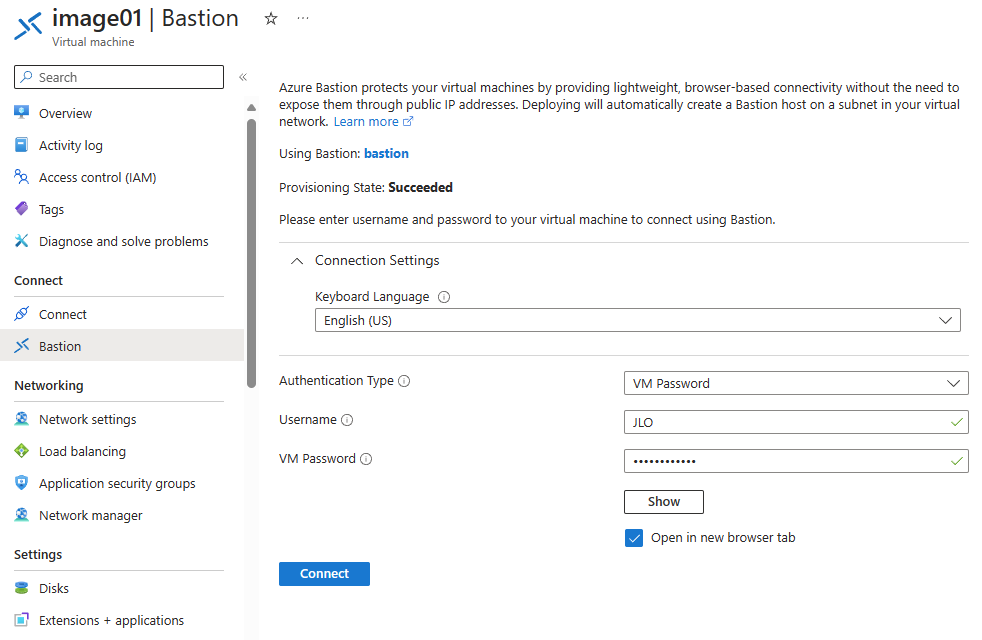This screenshot has height=640, width=982.
Task: Click the VM Password input field
Action: pyautogui.click(x=796, y=461)
